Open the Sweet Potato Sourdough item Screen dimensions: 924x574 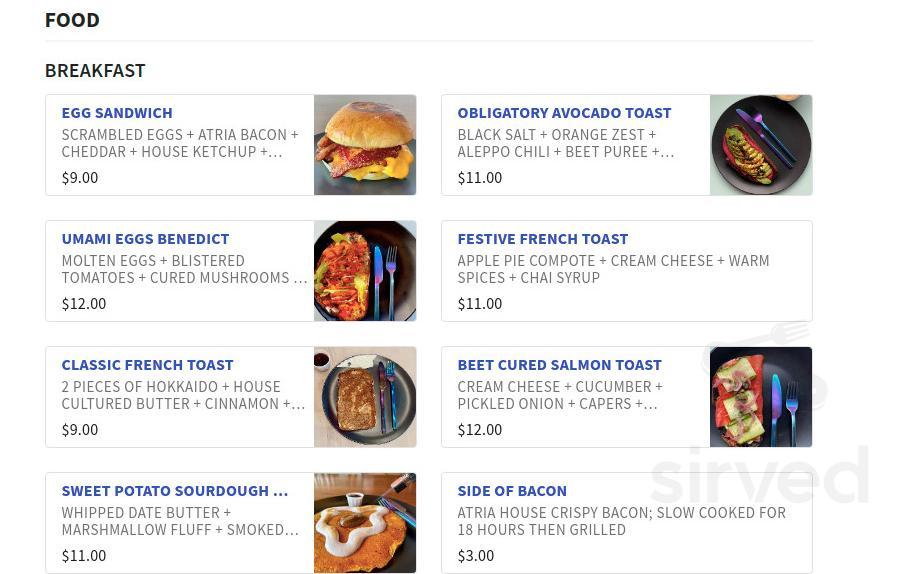(x=174, y=491)
